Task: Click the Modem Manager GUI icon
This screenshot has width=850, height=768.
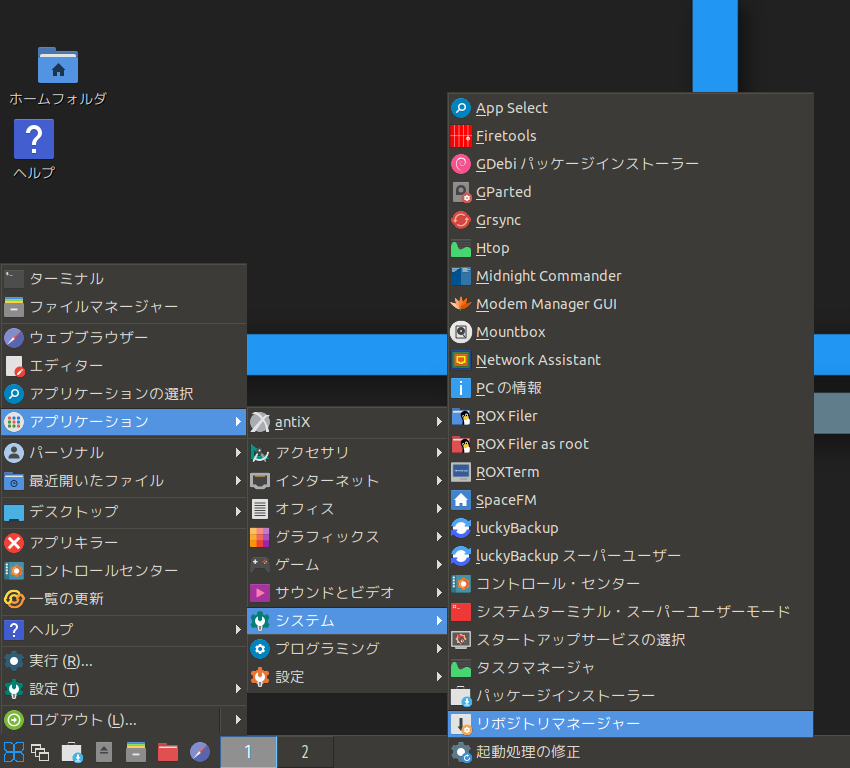Action: coord(461,304)
